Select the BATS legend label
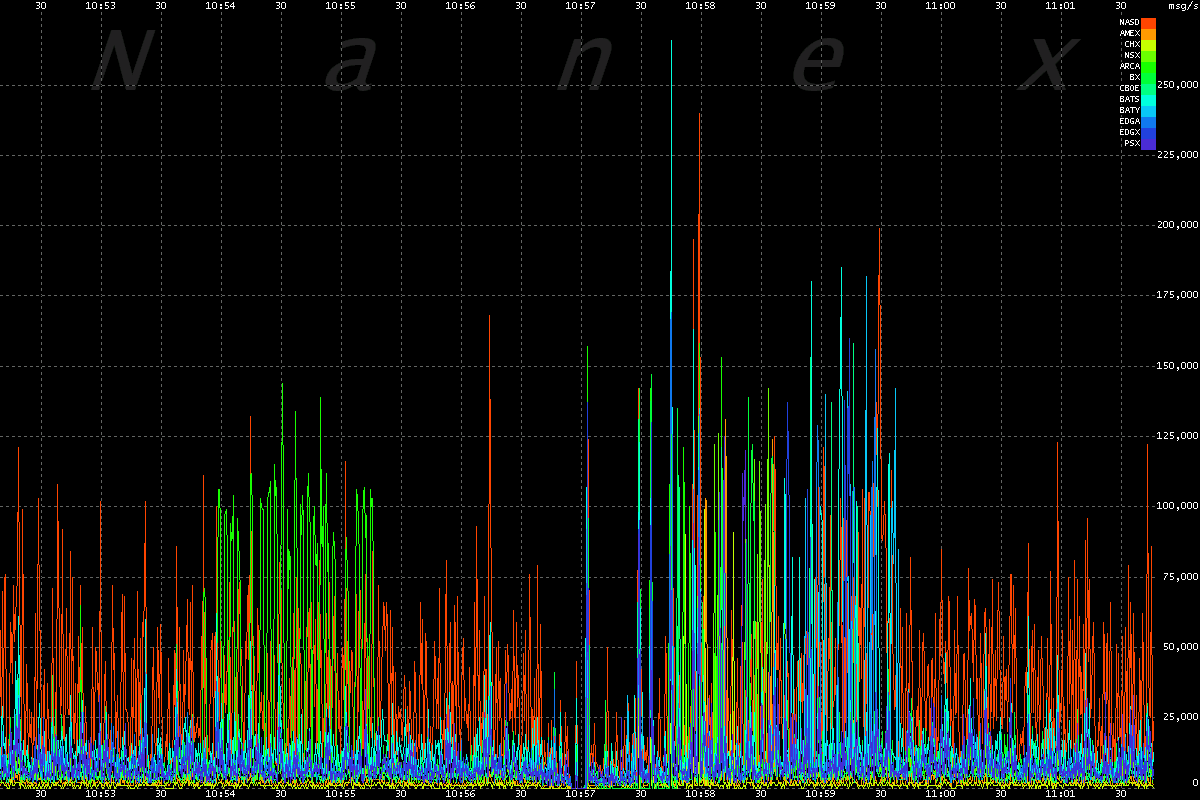The height and width of the screenshot is (800, 1200). pos(1130,99)
